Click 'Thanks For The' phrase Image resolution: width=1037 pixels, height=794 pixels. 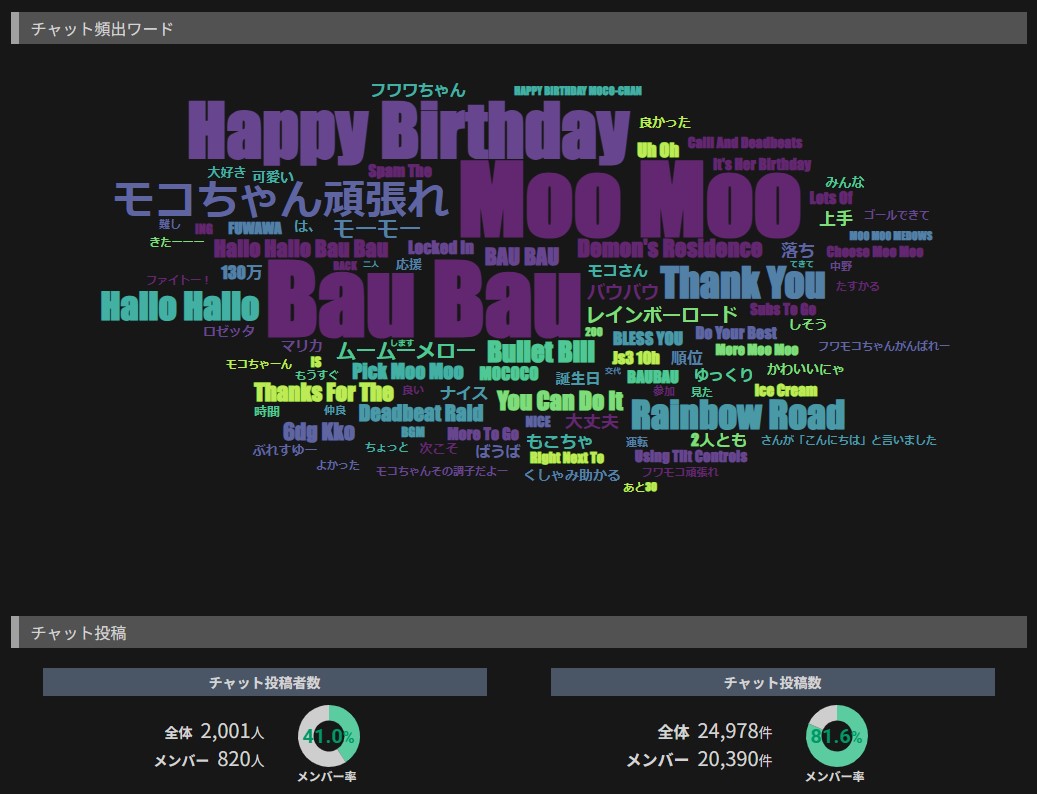[324, 393]
